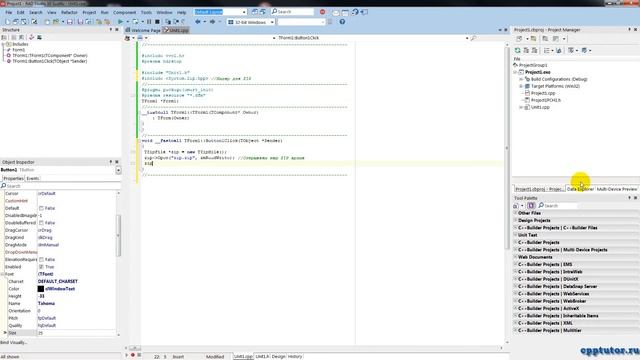
Task: Open the 32-bit Windows platform dropdown
Action: pos(272,22)
